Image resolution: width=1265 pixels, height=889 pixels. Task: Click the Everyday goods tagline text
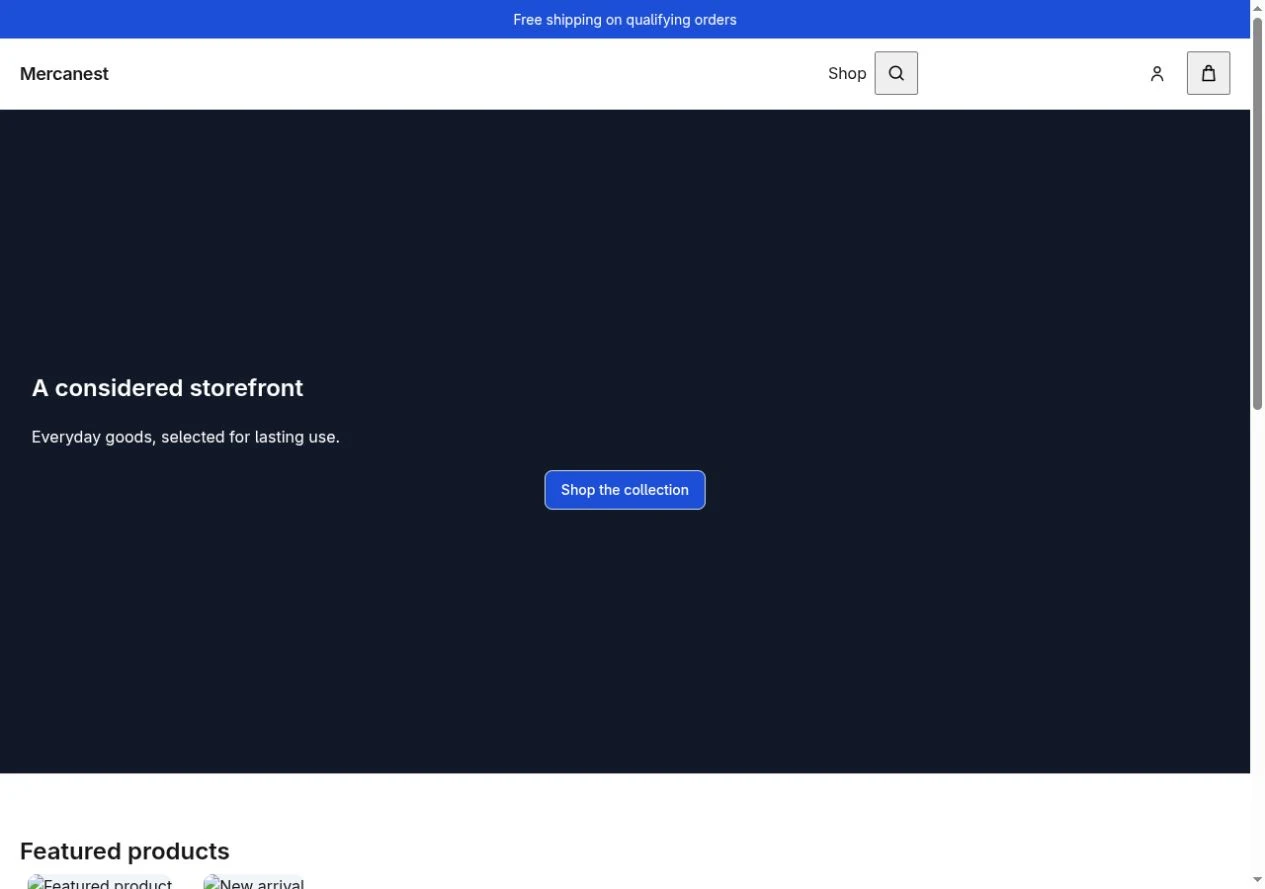(x=186, y=437)
